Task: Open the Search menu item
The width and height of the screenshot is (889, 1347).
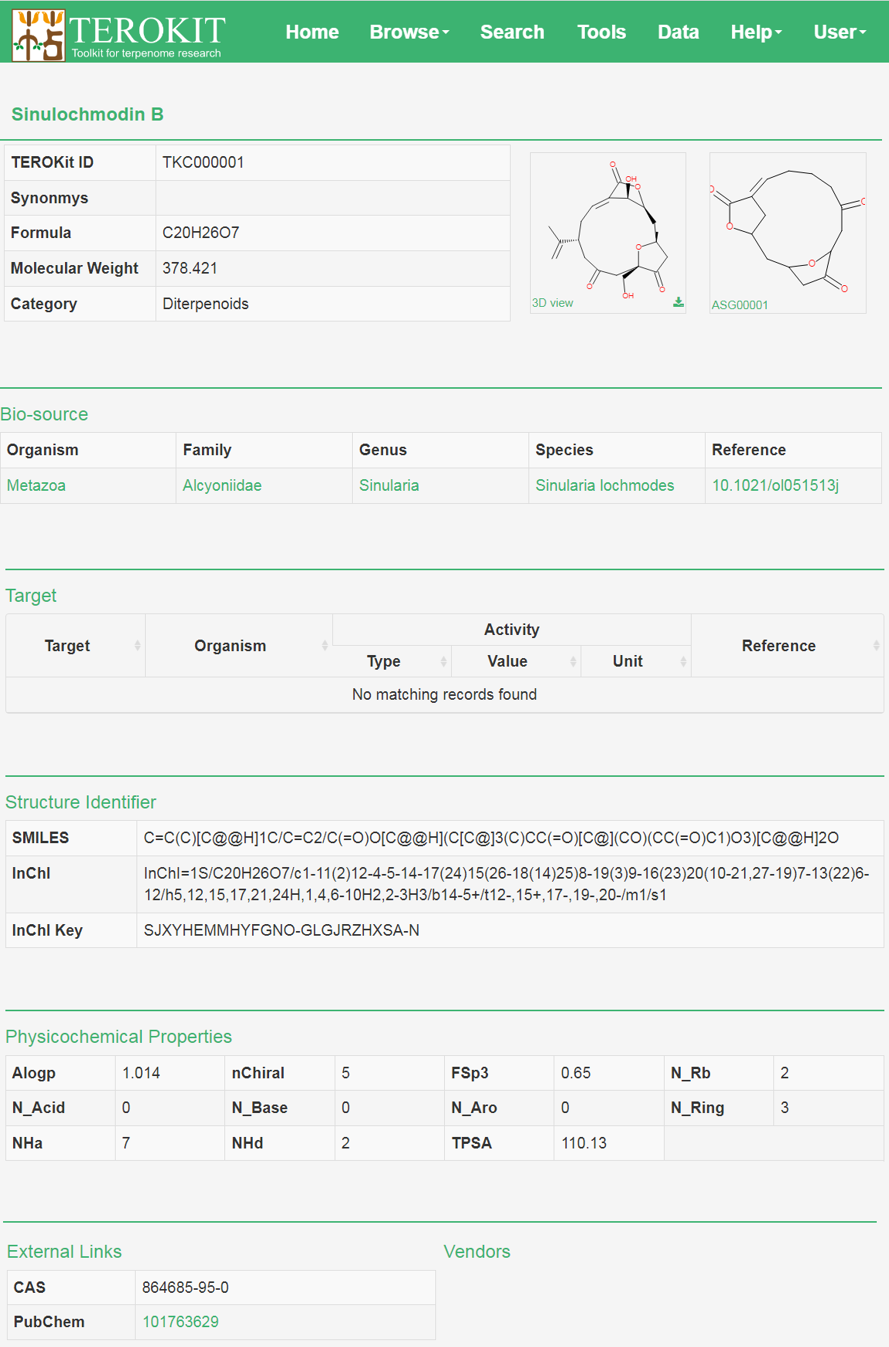Action: 512,32
